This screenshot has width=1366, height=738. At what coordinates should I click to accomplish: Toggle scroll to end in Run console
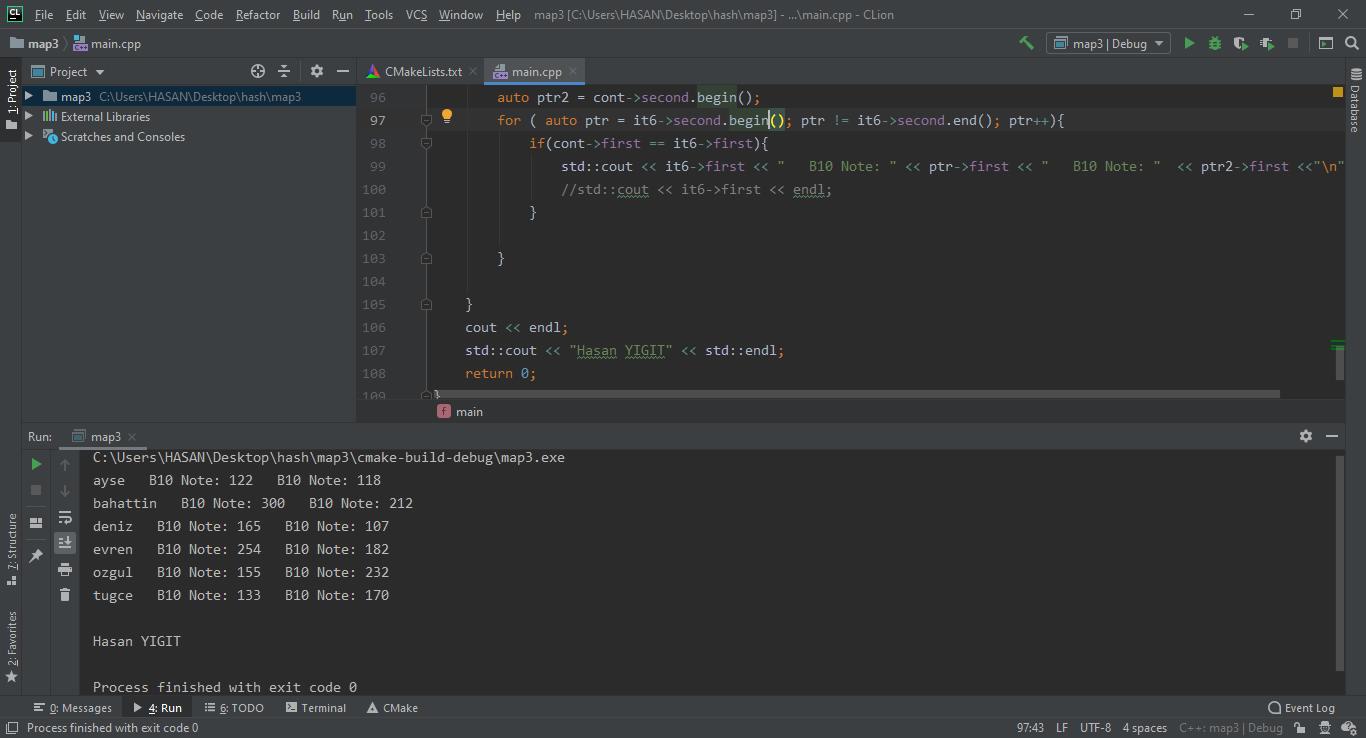click(65, 542)
